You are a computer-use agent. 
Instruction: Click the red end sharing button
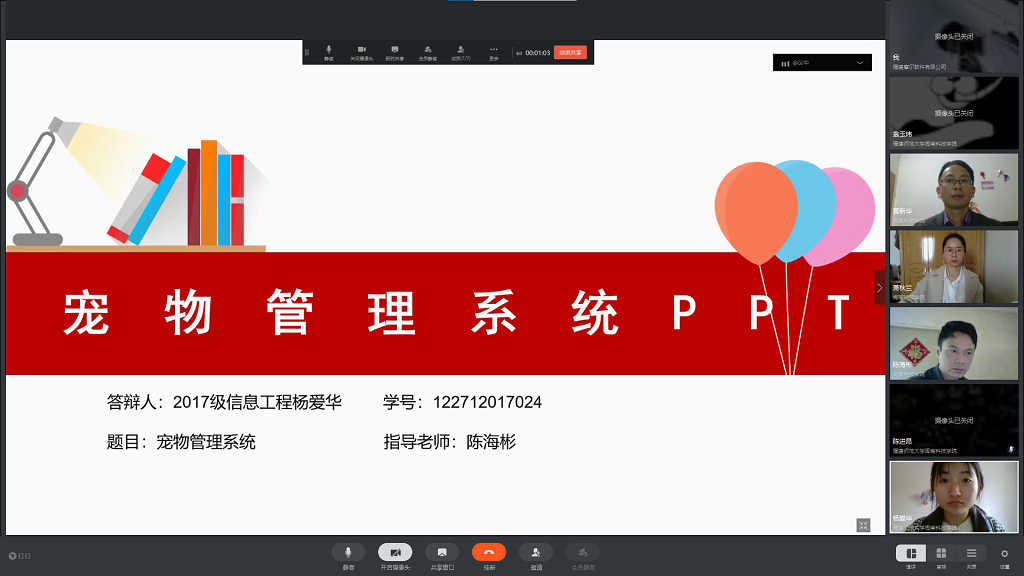[x=570, y=52]
